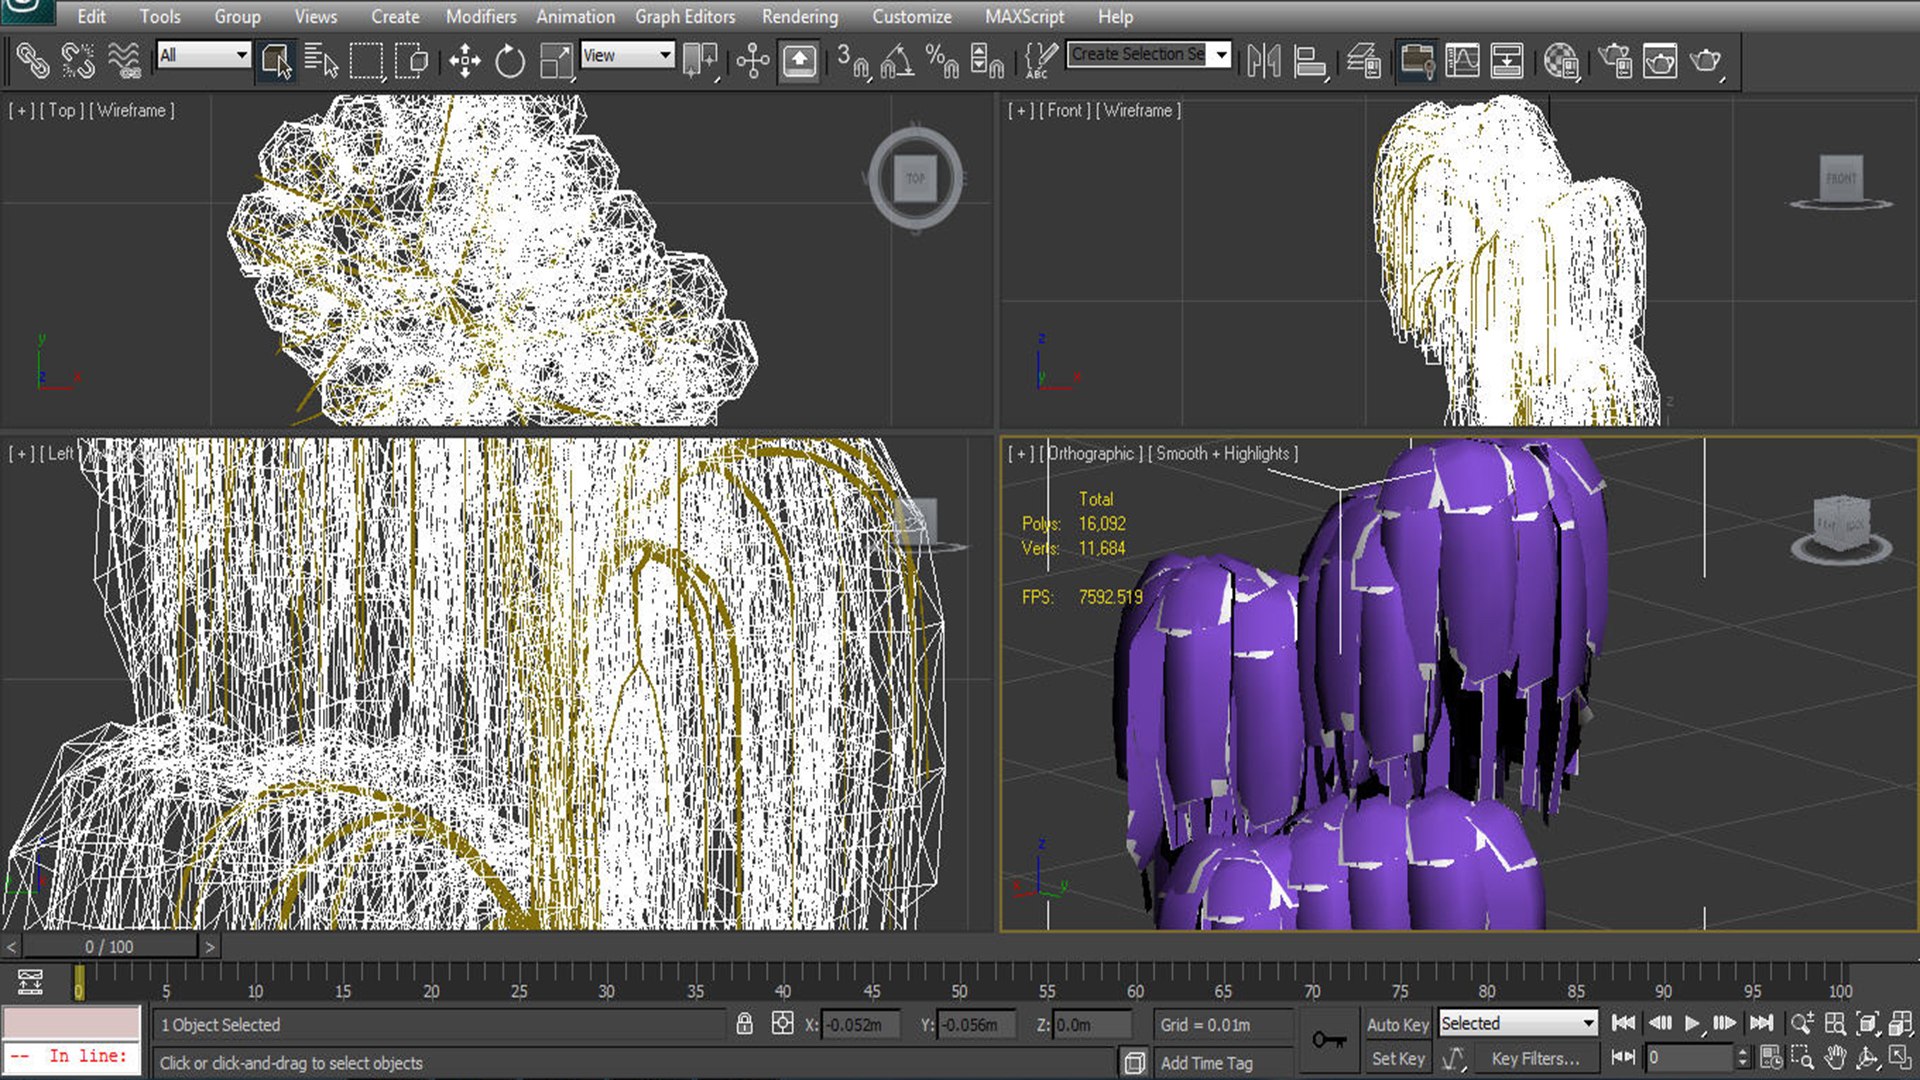Click the Set Key button
This screenshot has height=1080, width=1920.
[1397, 1058]
